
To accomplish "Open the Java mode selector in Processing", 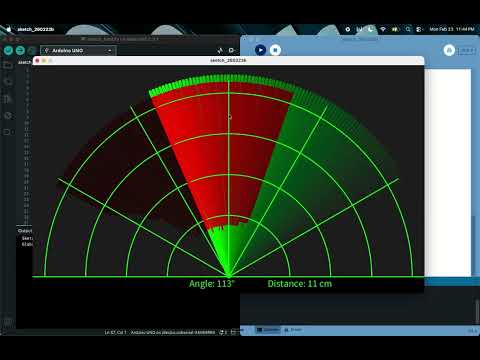I will click(x=467, y=50).
